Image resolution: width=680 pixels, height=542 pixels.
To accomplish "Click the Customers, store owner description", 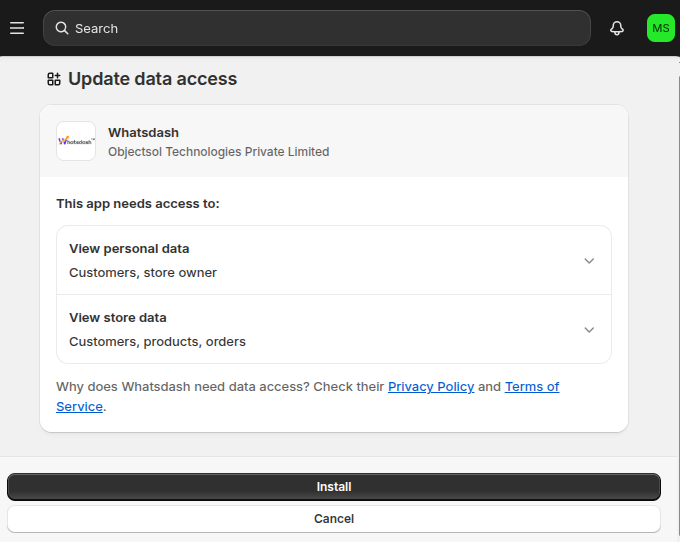I will click(x=143, y=273).
